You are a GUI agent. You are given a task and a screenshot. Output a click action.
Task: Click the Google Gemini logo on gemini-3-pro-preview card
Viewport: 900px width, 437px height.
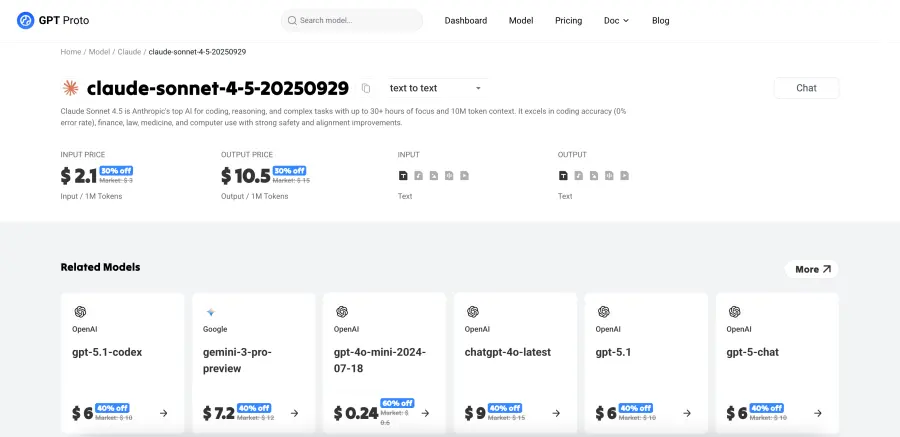tap(211, 312)
